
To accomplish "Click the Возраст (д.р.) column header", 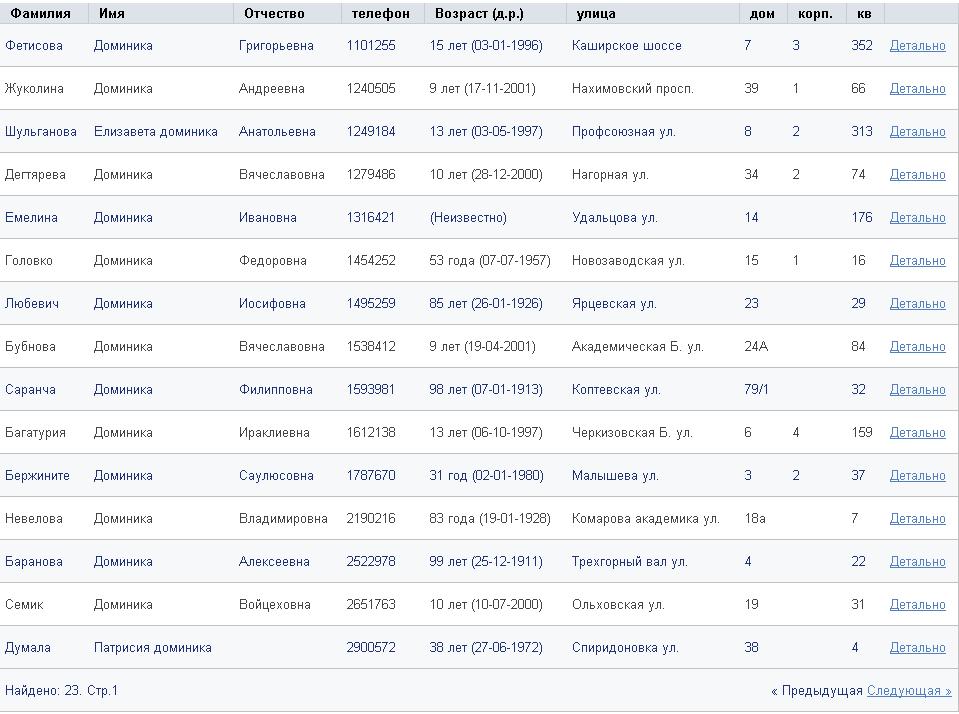I will click(x=479, y=14).
